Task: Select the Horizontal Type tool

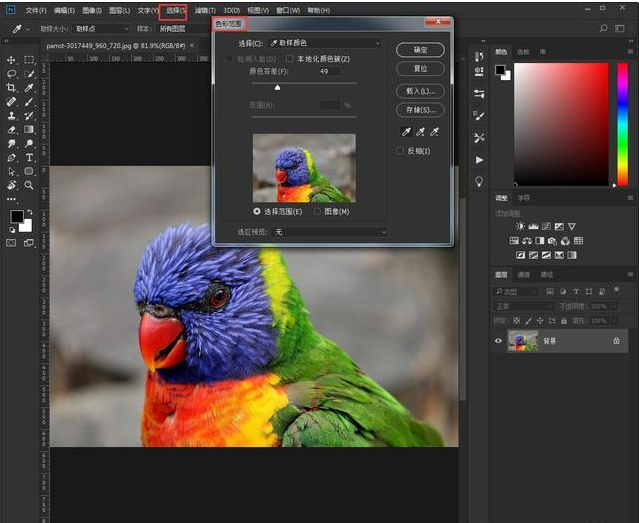Action: (29, 157)
